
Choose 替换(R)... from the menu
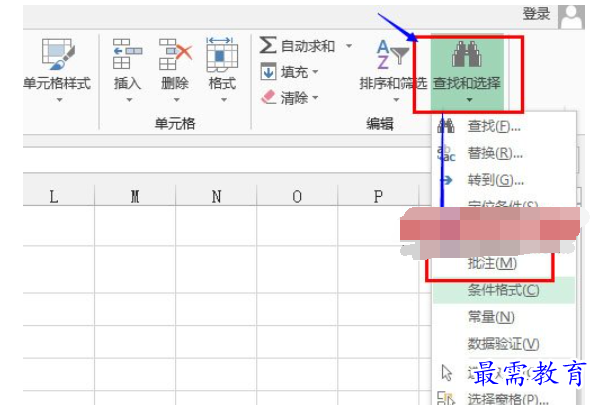[504, 154]
